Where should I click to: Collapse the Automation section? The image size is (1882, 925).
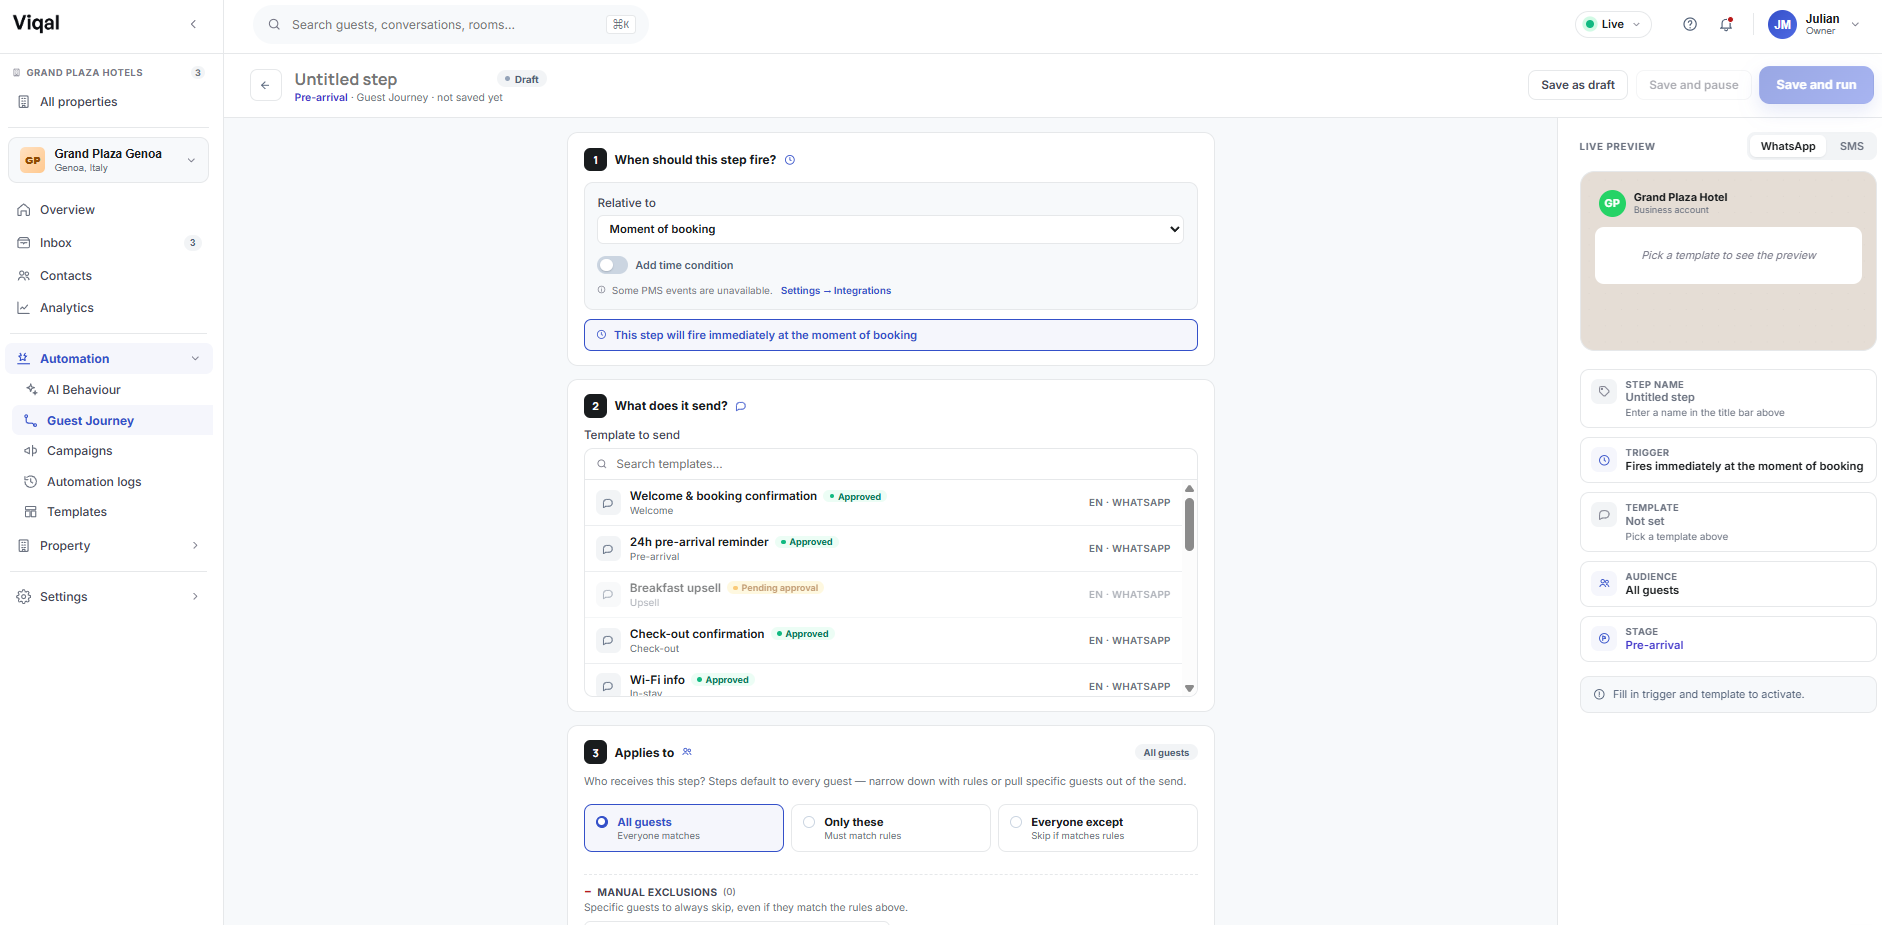click(195, 359)
